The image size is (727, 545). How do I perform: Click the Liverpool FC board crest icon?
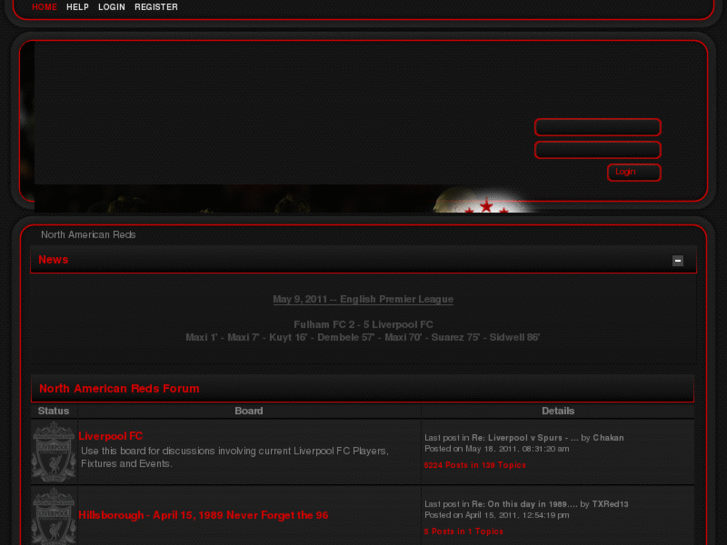coord(54,451)
